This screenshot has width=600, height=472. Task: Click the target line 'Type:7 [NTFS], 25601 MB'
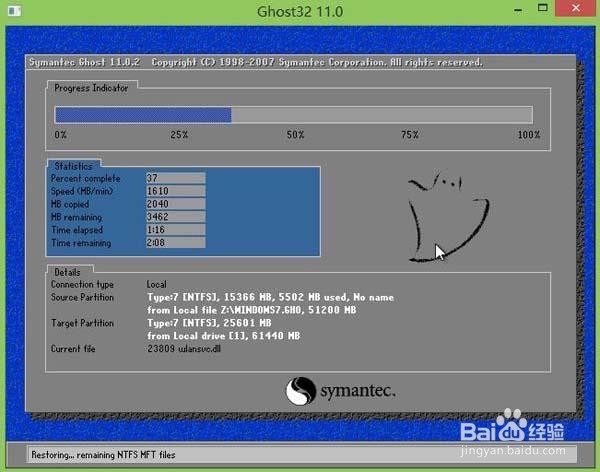click(209, 323)
